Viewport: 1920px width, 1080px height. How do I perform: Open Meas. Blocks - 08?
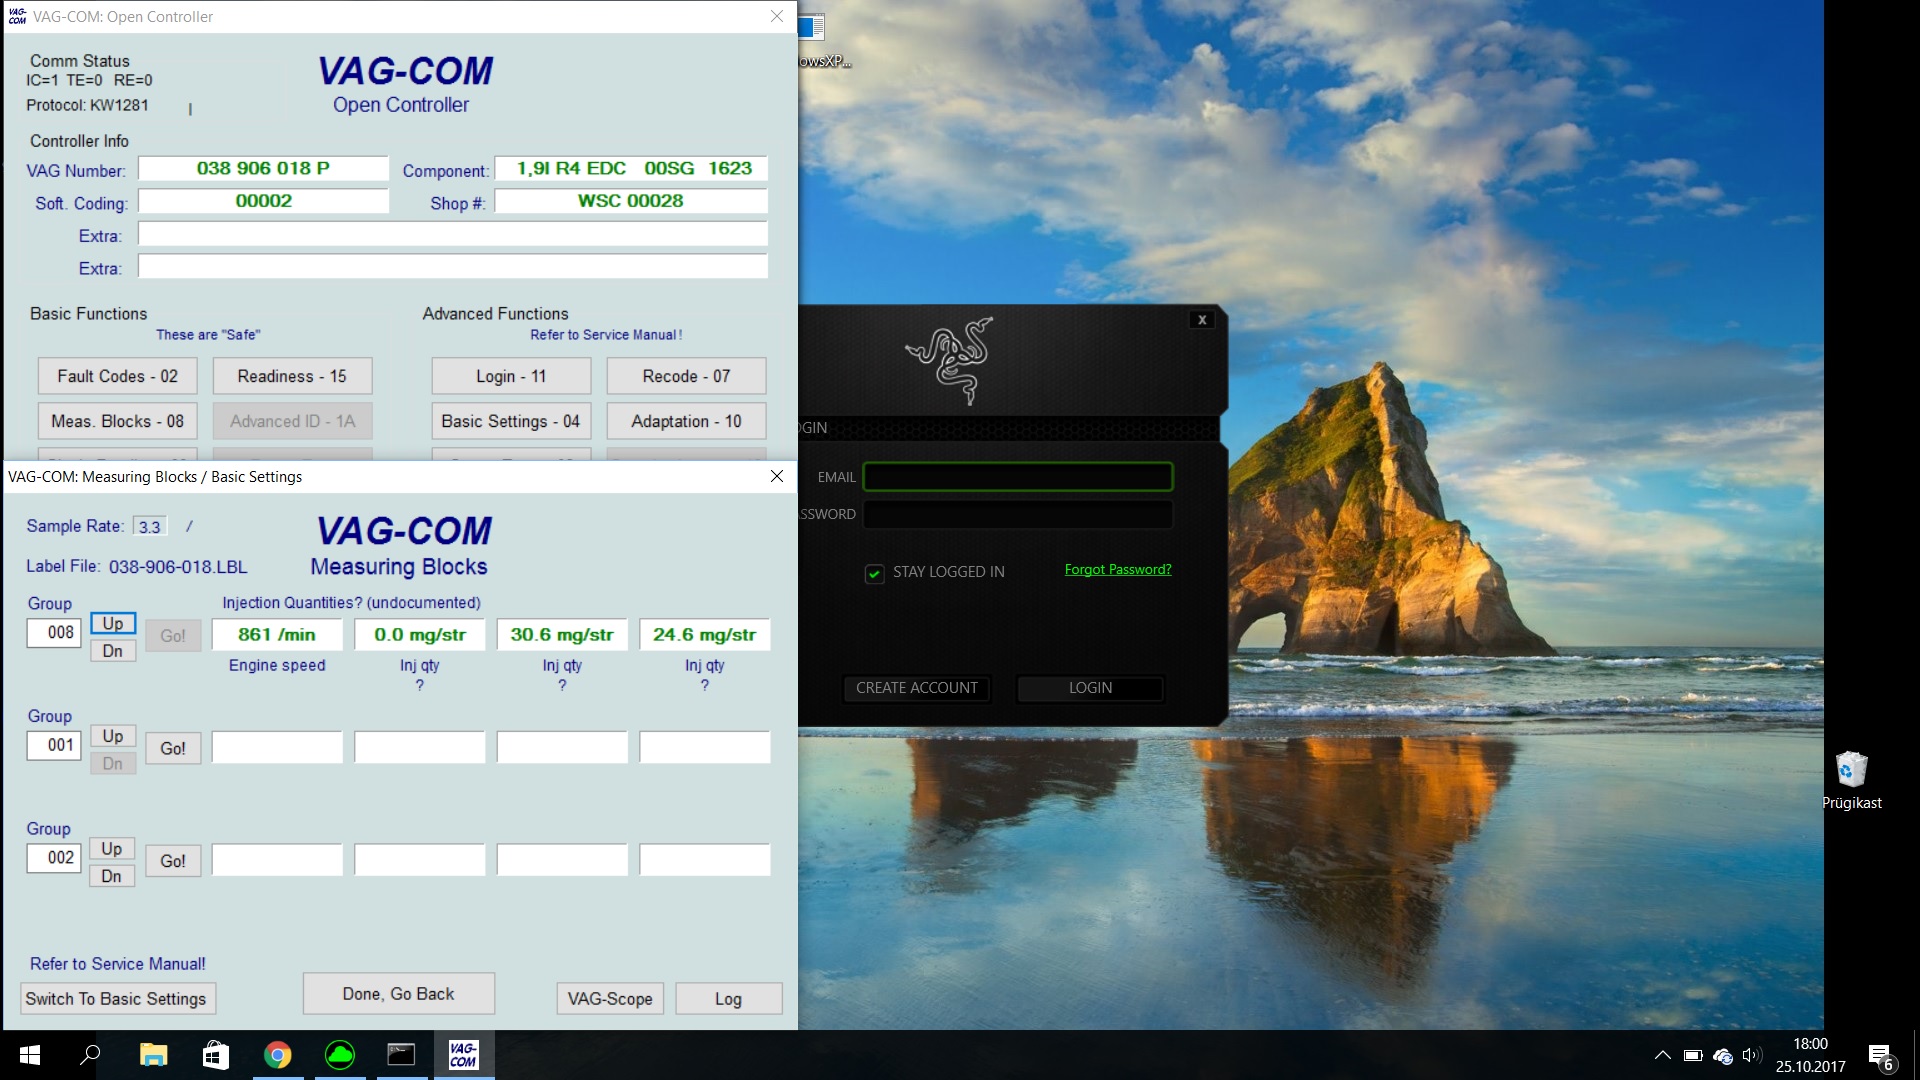(118, 421)
